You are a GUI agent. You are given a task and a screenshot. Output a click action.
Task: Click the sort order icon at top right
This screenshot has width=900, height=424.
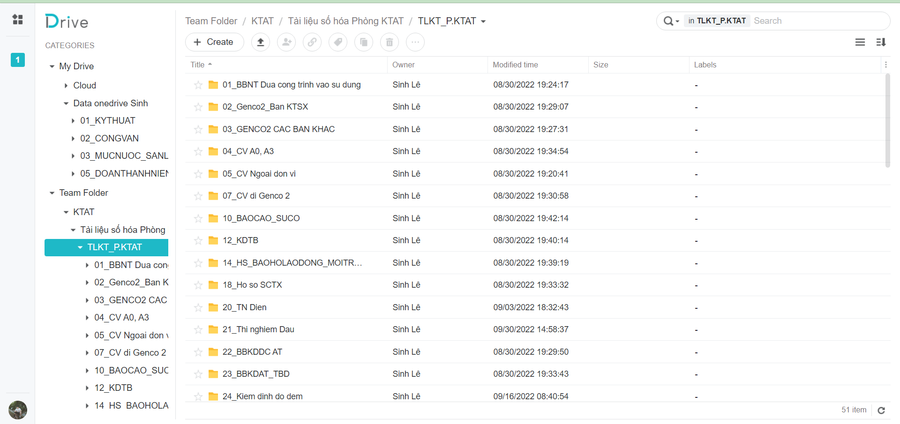[881, 42]
